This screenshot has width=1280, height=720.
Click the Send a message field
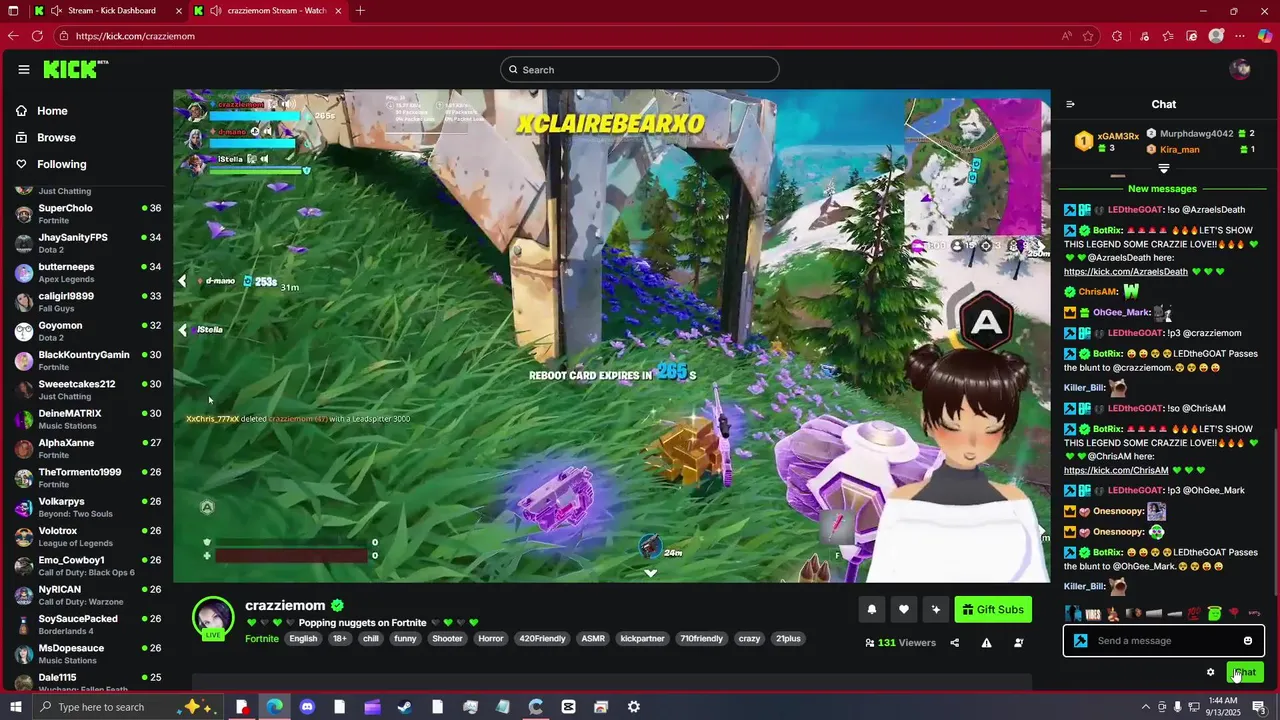[1164, 641]
